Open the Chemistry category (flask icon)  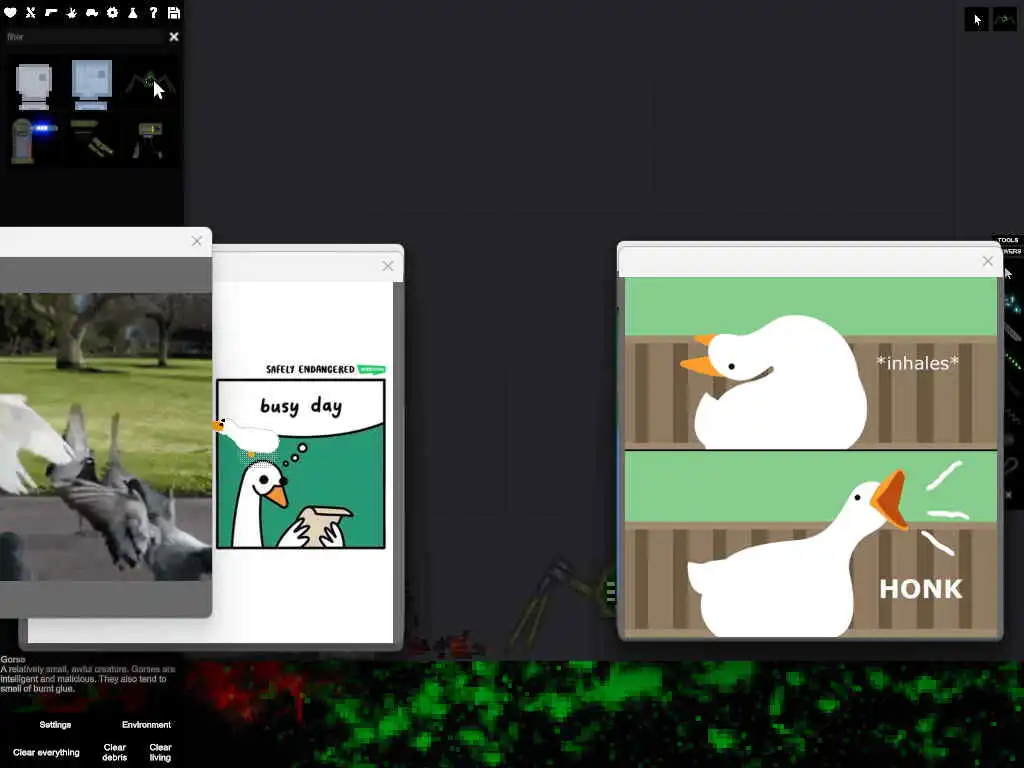click(x=133, y=12)
